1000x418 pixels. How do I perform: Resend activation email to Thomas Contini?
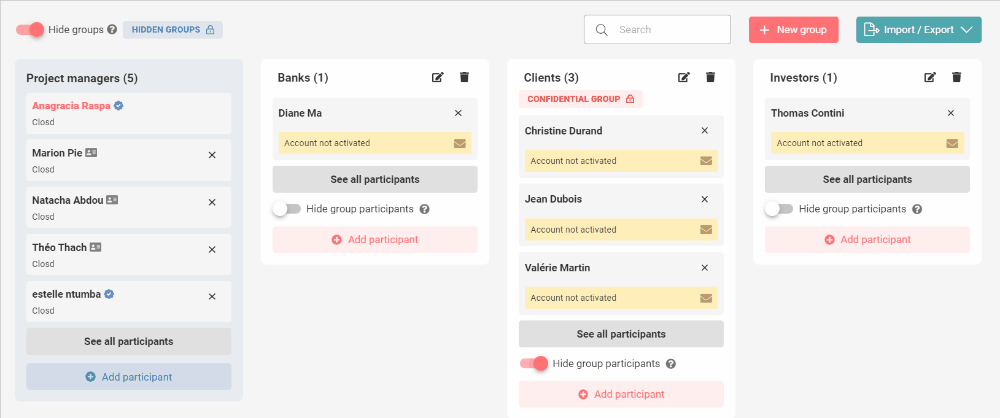[x=952, y=143]
